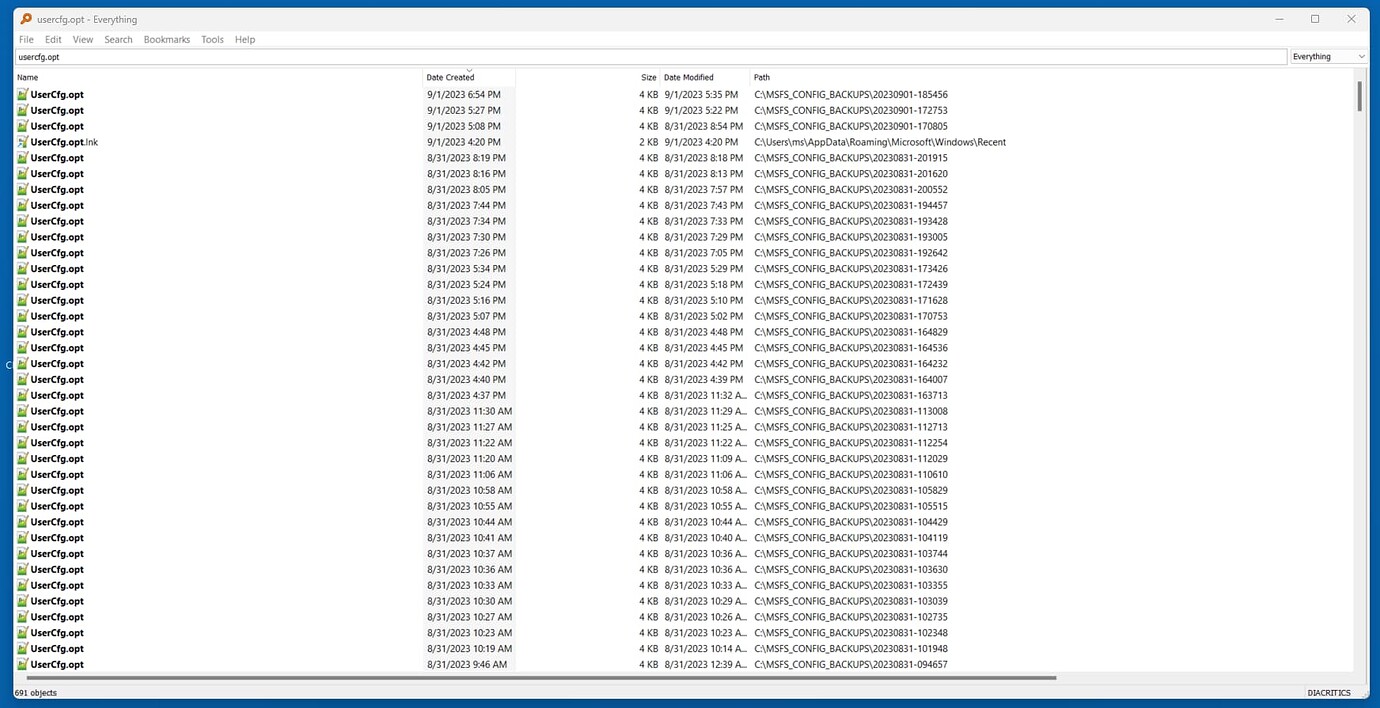Screen dimensions: 1380x708
Task: Open the Search menu
Action: point(118,39)
